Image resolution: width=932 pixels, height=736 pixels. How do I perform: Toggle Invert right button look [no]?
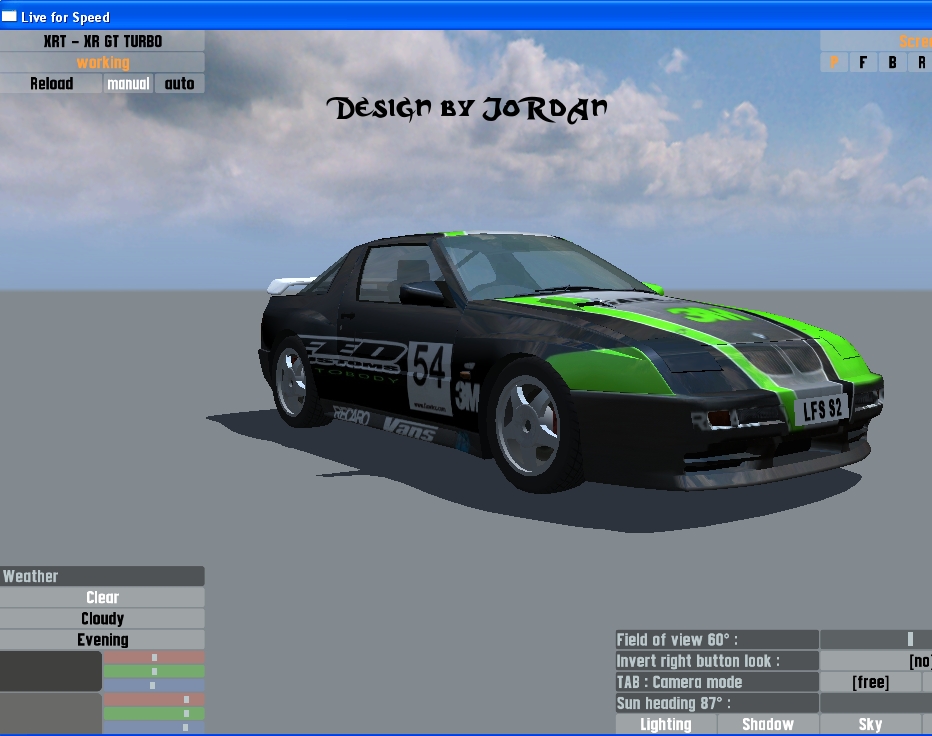(x=876, y=661)
